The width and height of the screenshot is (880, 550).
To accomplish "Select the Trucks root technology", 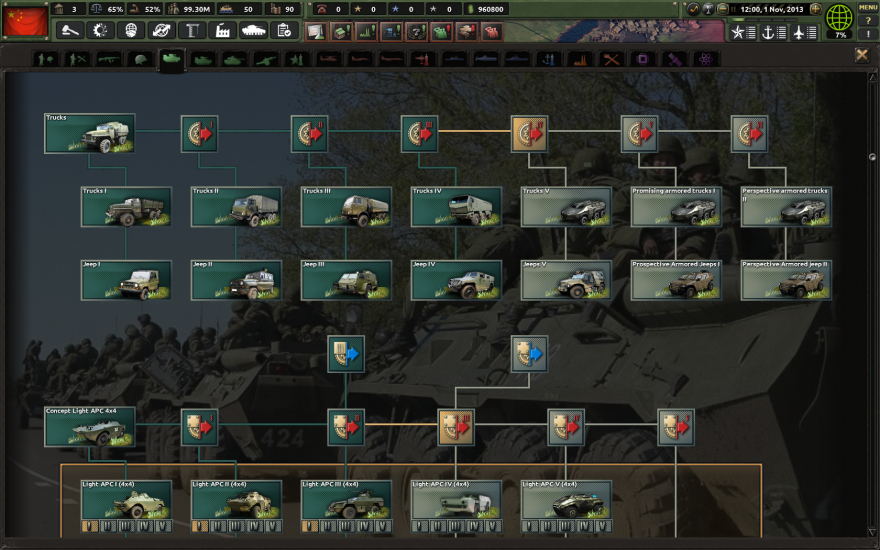I will [90, 134].
